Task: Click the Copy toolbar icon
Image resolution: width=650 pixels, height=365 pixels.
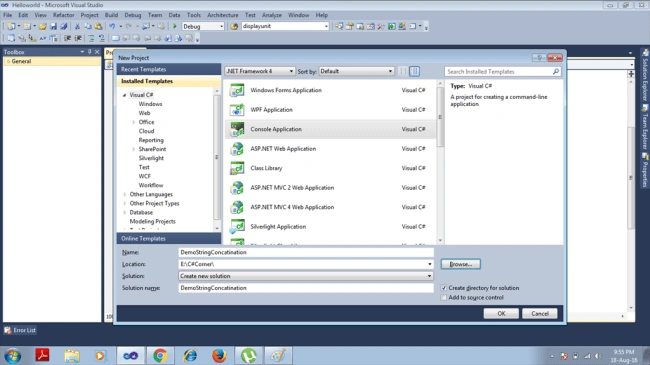Action: point(88,26)
